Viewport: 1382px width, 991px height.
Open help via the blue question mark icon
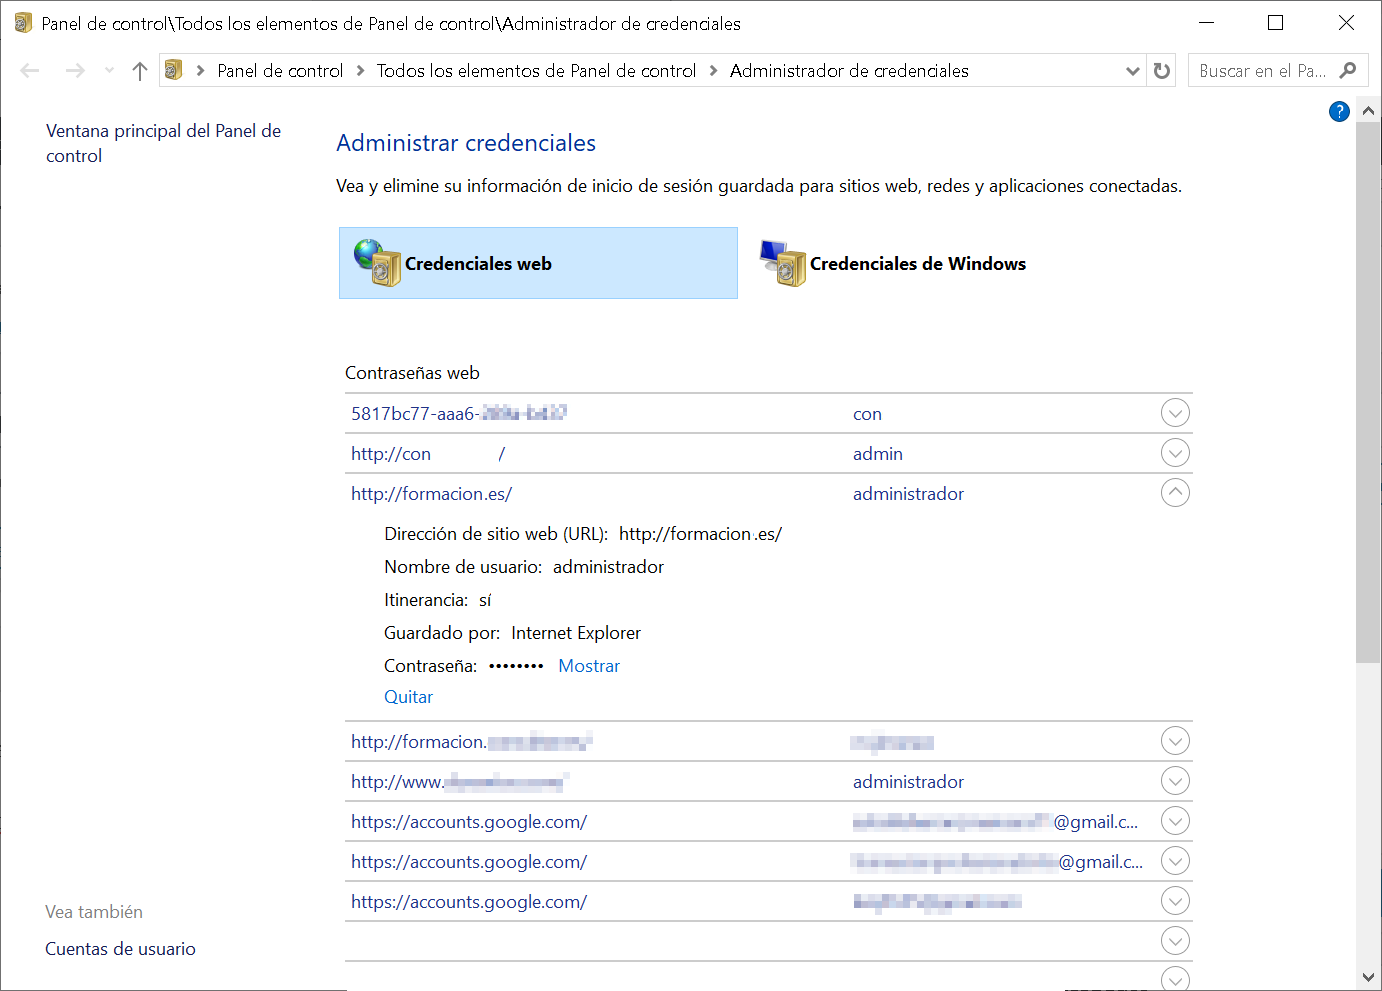click(x=1339, y=111)
